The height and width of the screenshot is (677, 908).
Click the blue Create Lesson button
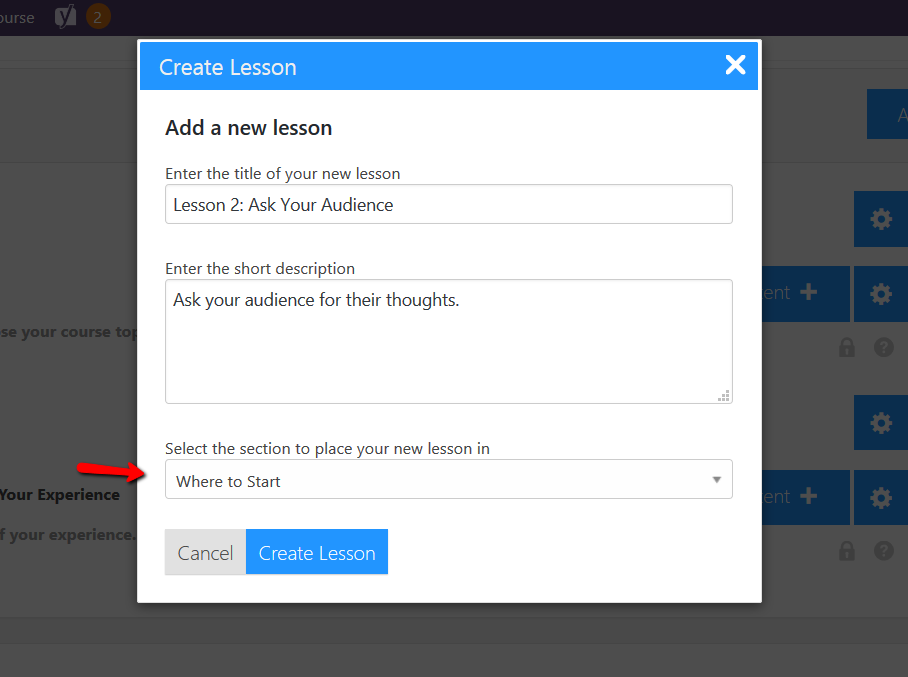(317, 552)
